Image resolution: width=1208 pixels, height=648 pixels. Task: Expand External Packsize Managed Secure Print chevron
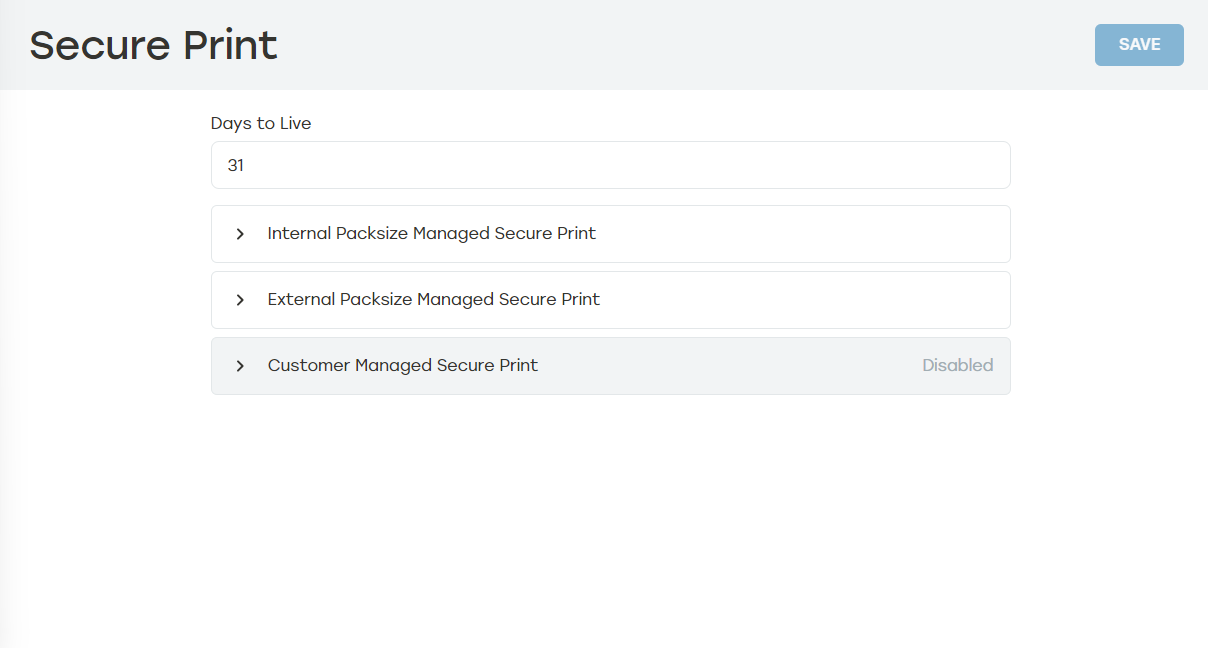pos(240,300)
